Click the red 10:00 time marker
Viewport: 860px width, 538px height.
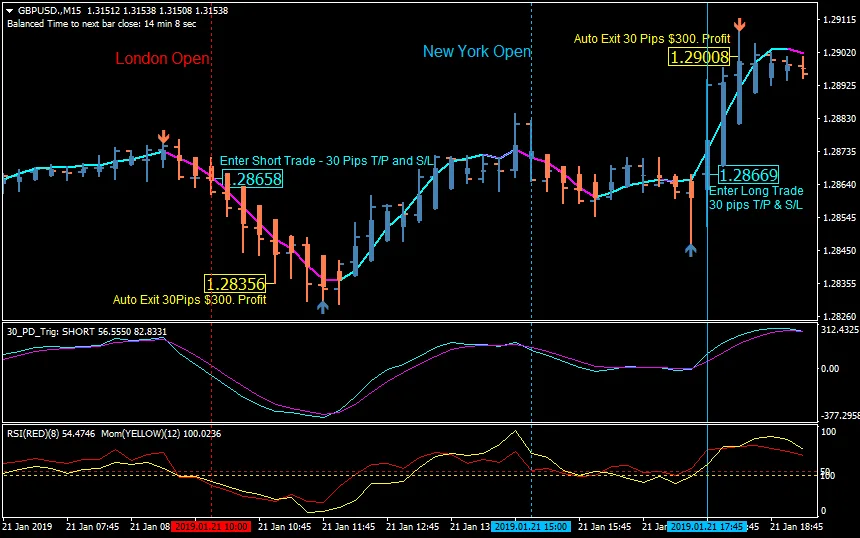[x=210, y=526]
